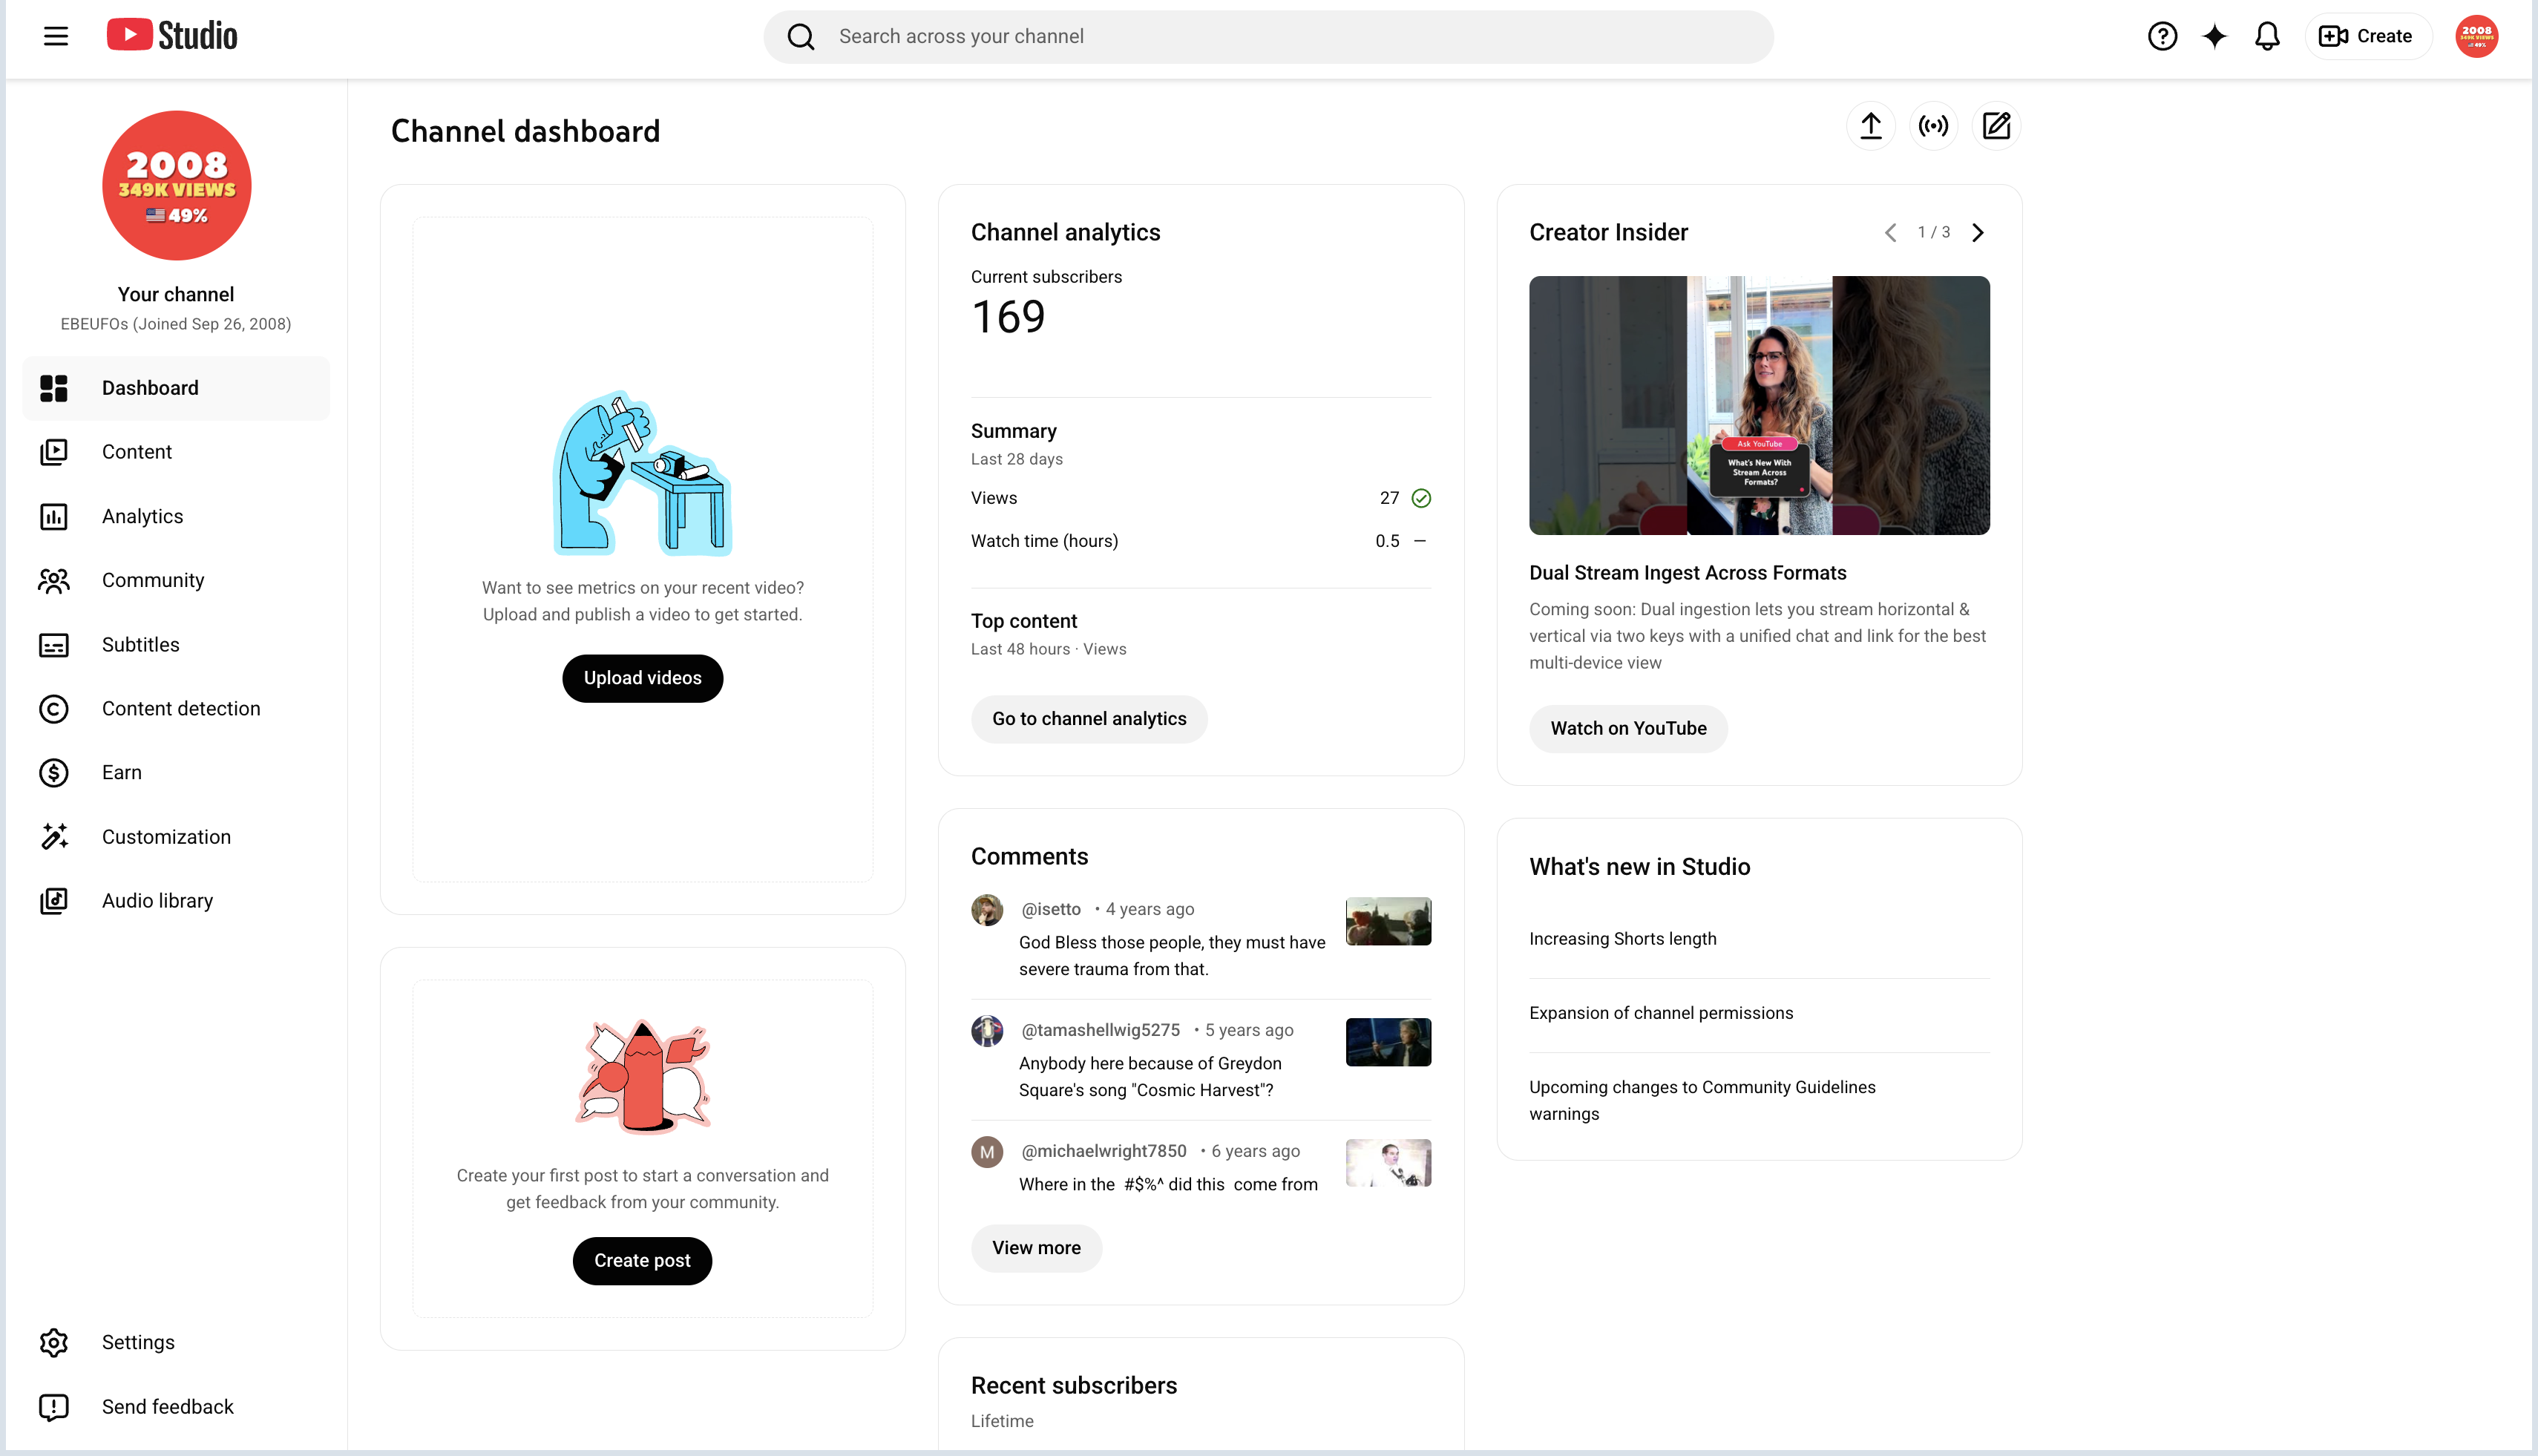
Task: Click the green check beside Views
Action: point(1421,498)
